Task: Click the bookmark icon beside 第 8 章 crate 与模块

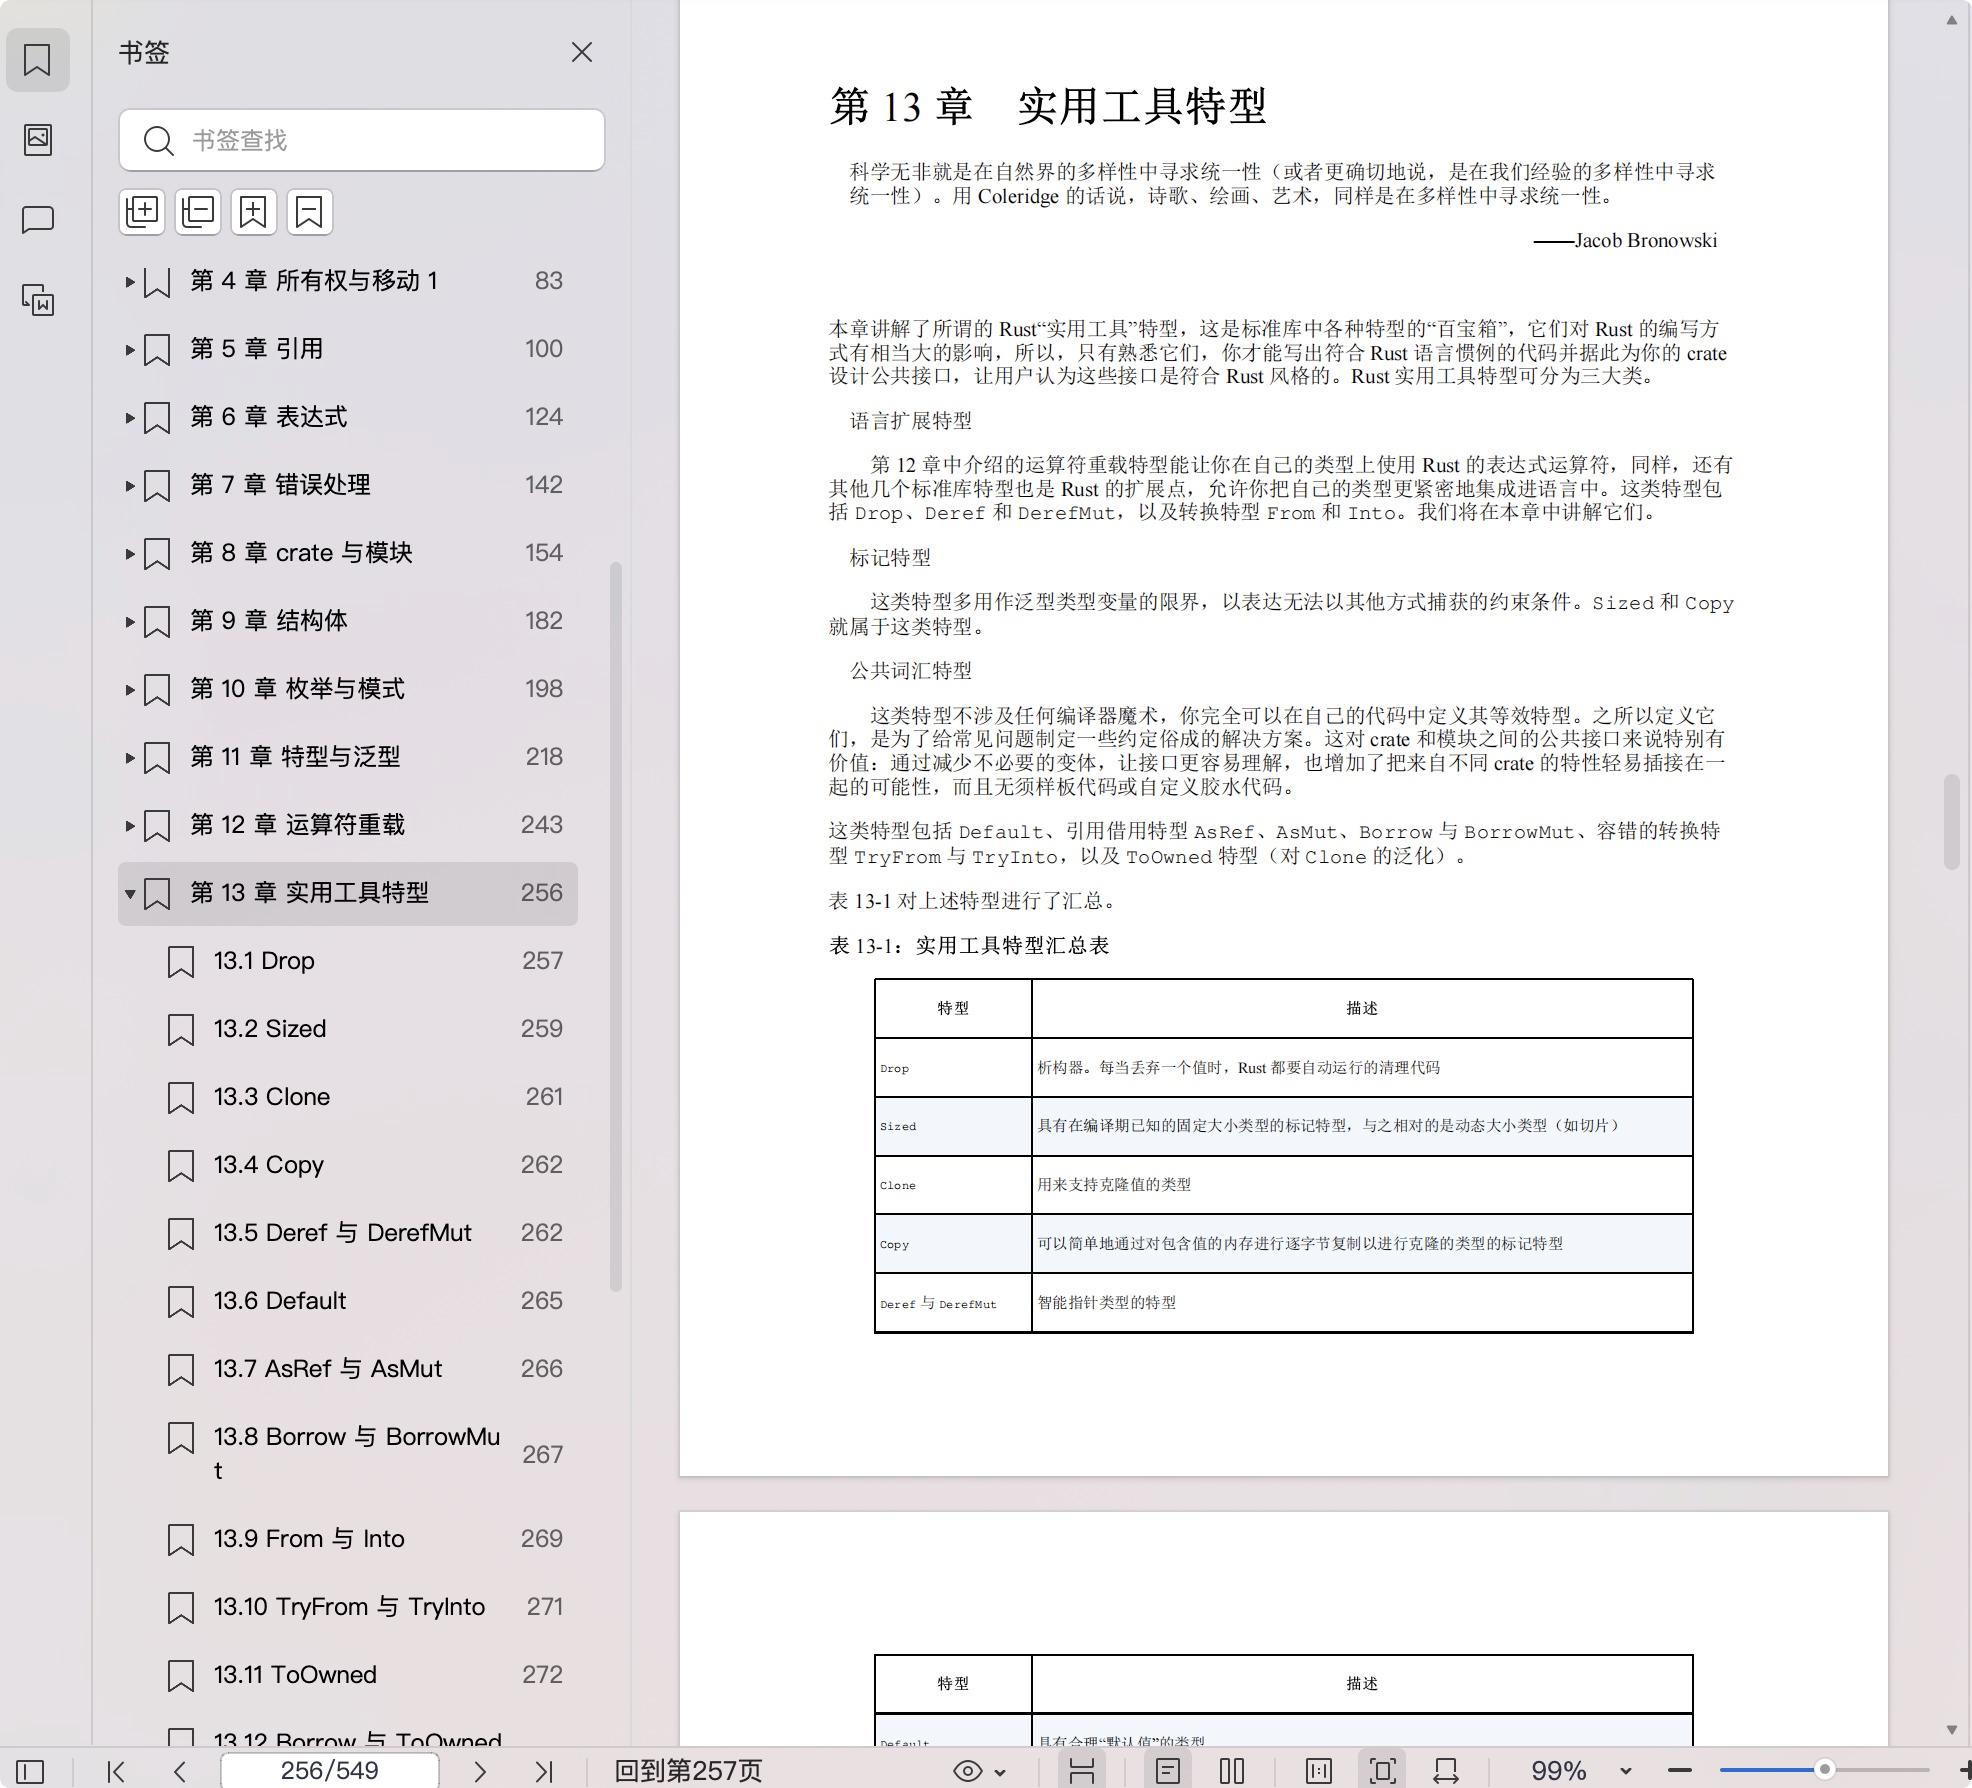Action: [x=157, y=554]
